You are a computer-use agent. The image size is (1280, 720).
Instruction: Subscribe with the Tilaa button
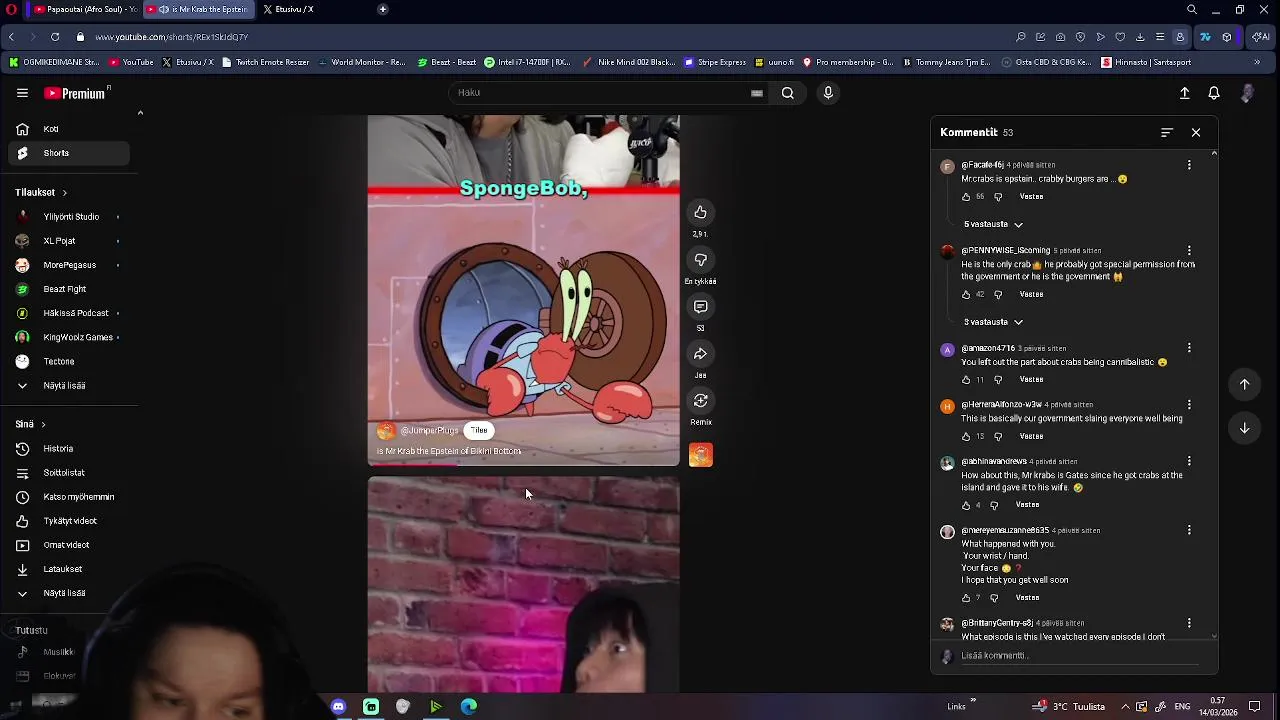479,431
